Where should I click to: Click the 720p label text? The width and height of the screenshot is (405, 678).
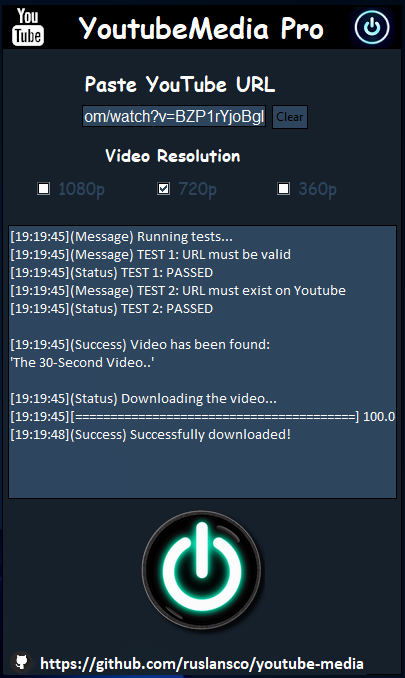[197, 189]
